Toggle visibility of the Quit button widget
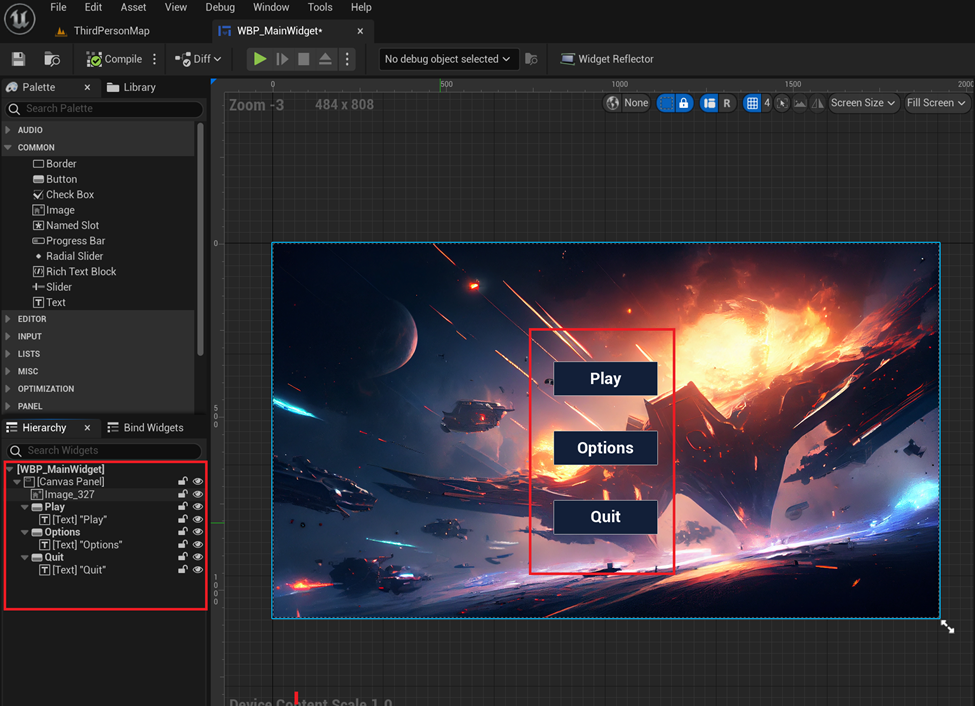975x706 pixels. click(198, 557)
